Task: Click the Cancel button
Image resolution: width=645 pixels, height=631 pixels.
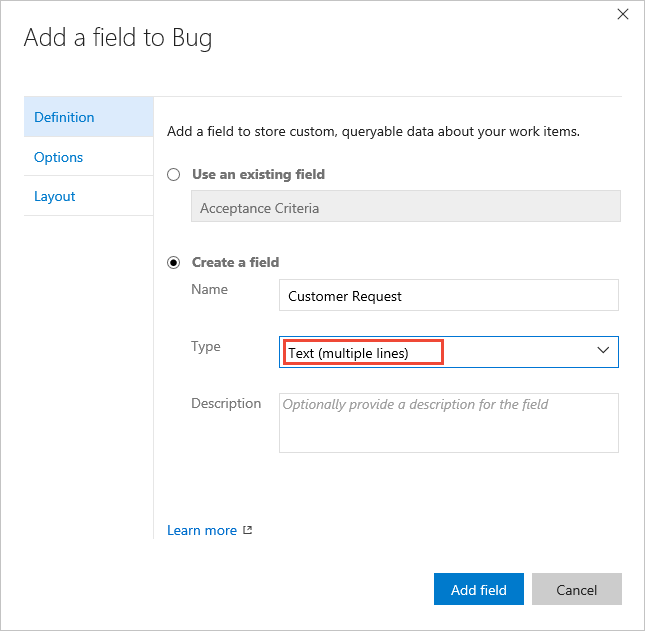Action: coord(577,589)
